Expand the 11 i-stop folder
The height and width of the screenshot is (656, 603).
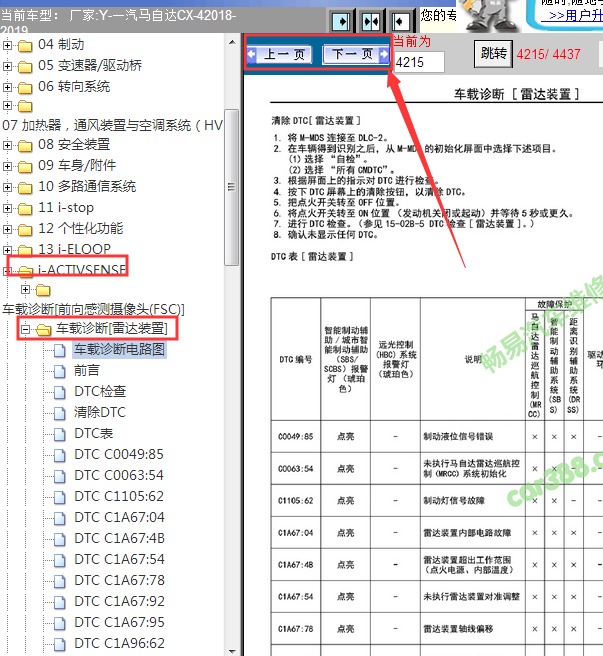[7, 208]
